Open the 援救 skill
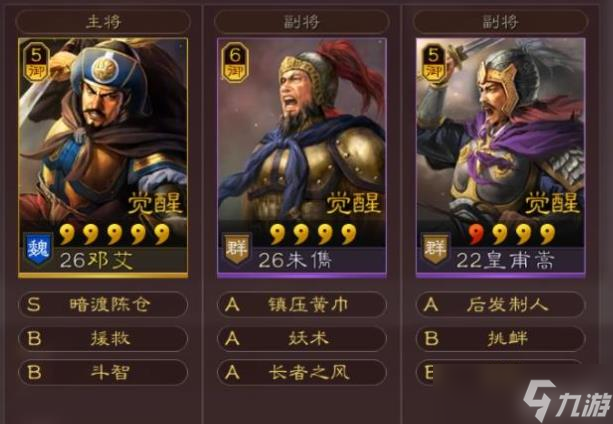This screenshot has height=424, width=613. [103, 338]
